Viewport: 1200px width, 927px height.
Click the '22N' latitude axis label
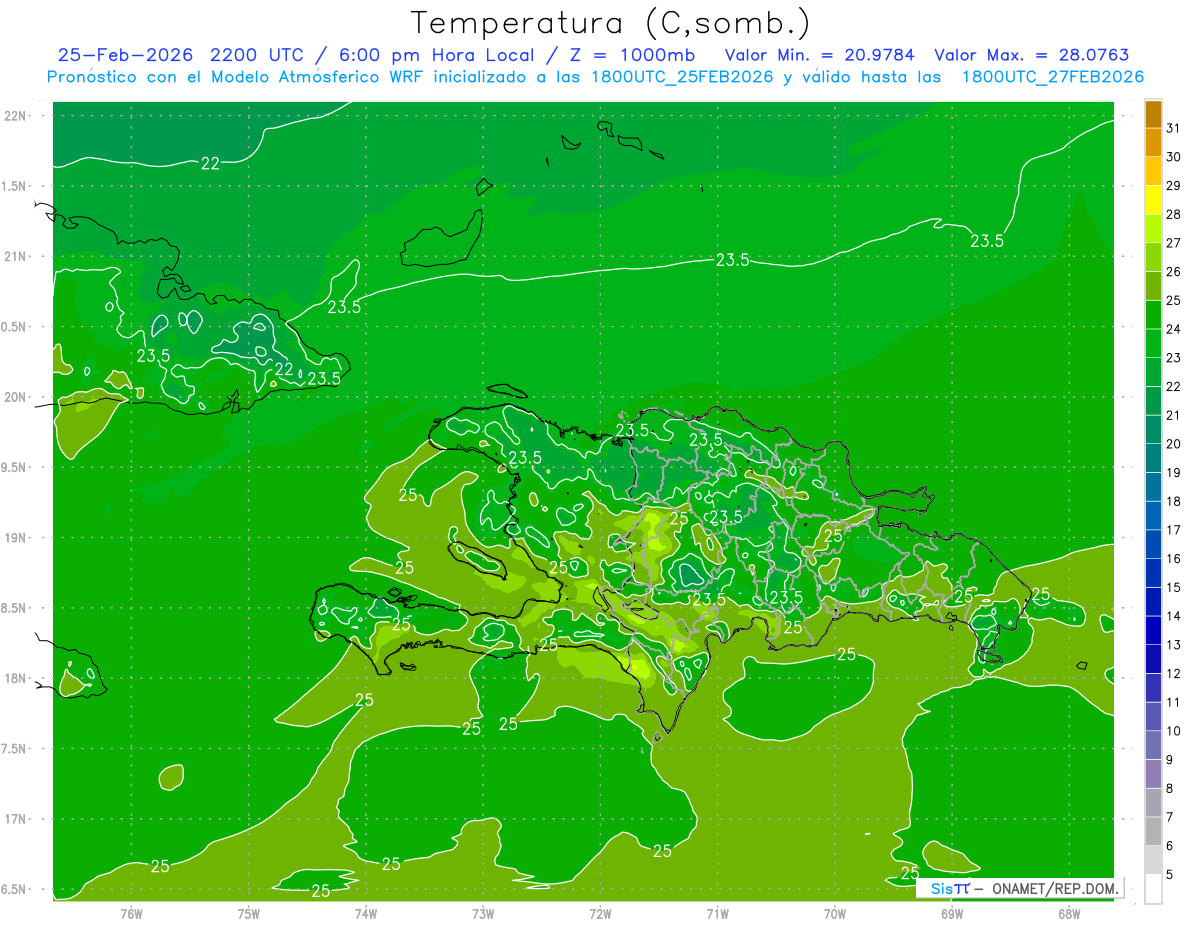(15, 115)
